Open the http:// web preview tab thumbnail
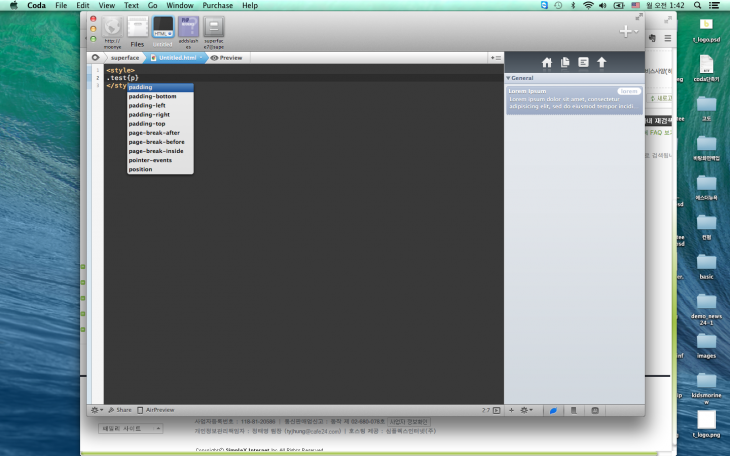This screenshot has height=456, width=730. click(x=112, y=33)
